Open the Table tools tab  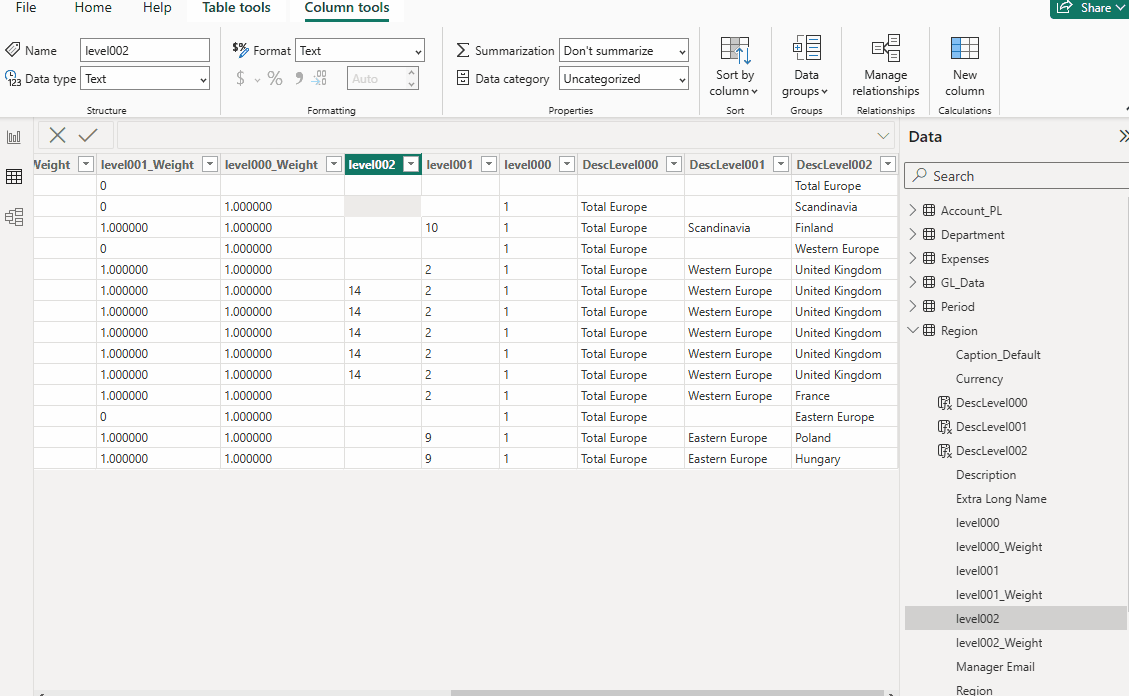pos(236,8)
